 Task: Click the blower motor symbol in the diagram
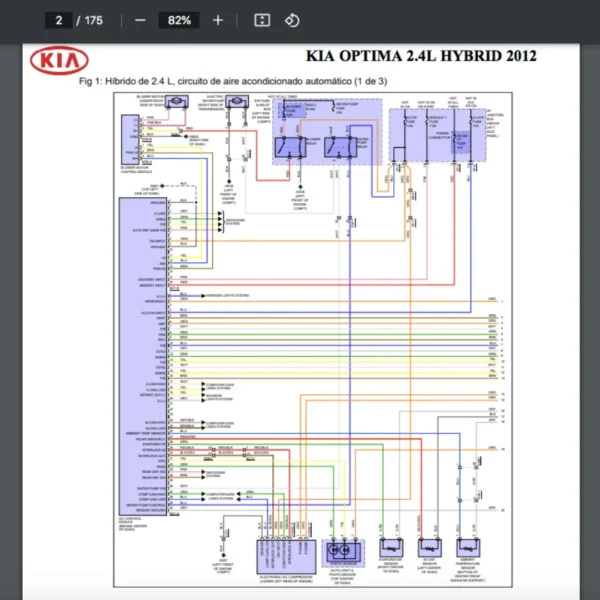pos(176,101)
